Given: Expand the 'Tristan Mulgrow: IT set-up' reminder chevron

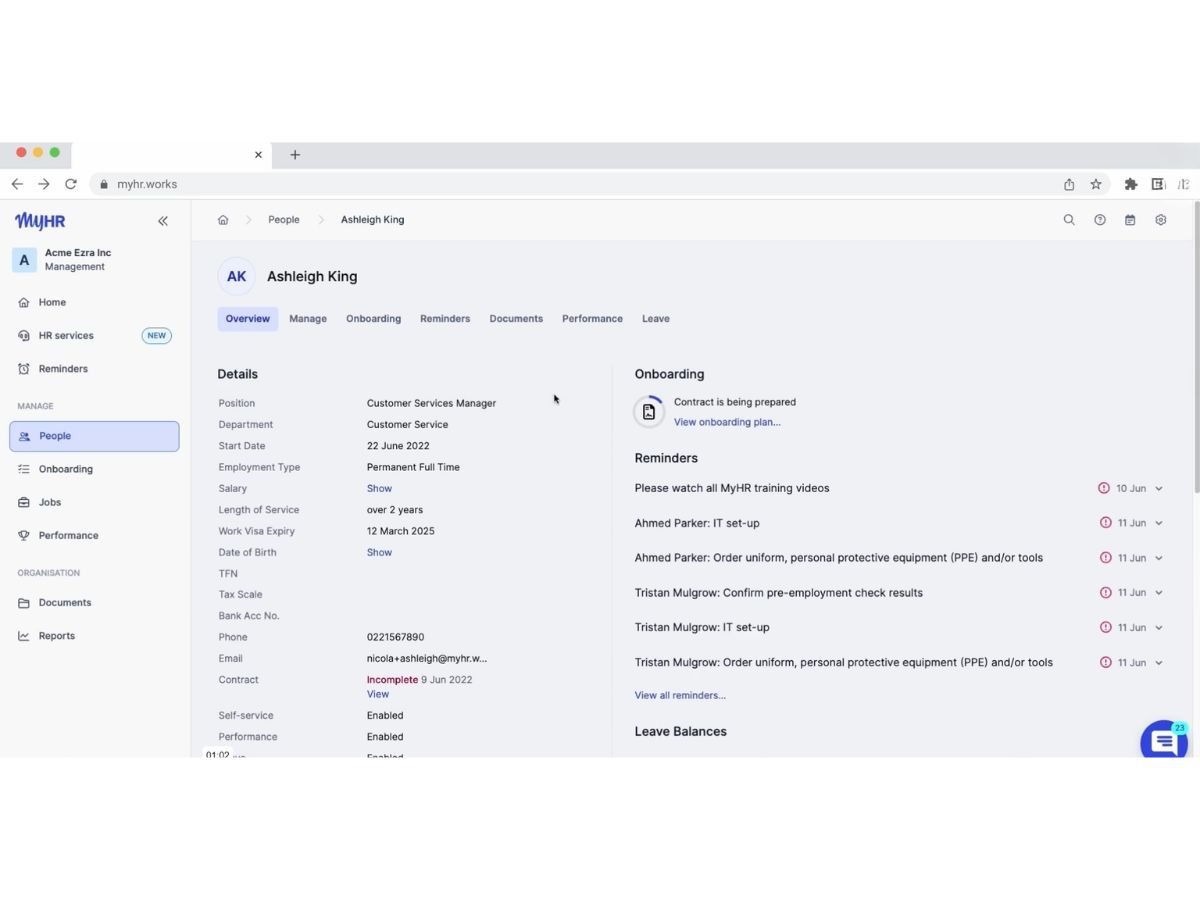Looking at the screenshot, I should pyautogui.click(x=1159, y=628).
